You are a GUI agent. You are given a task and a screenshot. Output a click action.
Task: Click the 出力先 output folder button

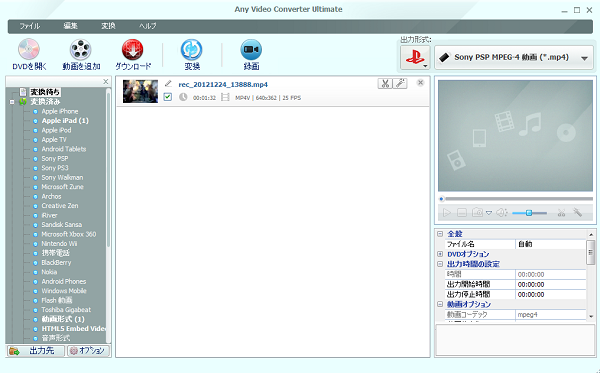pos(36,350)
